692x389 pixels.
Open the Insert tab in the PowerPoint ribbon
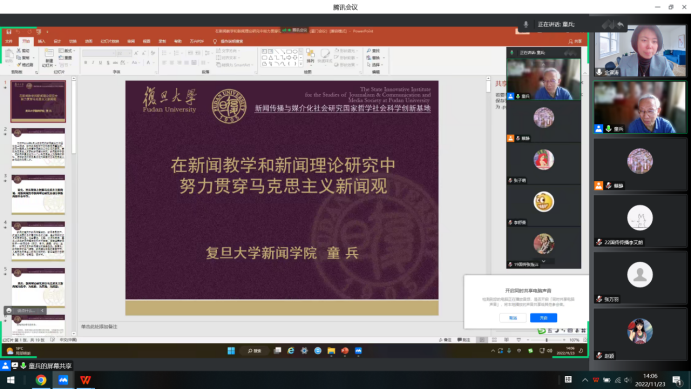[41, 42]
